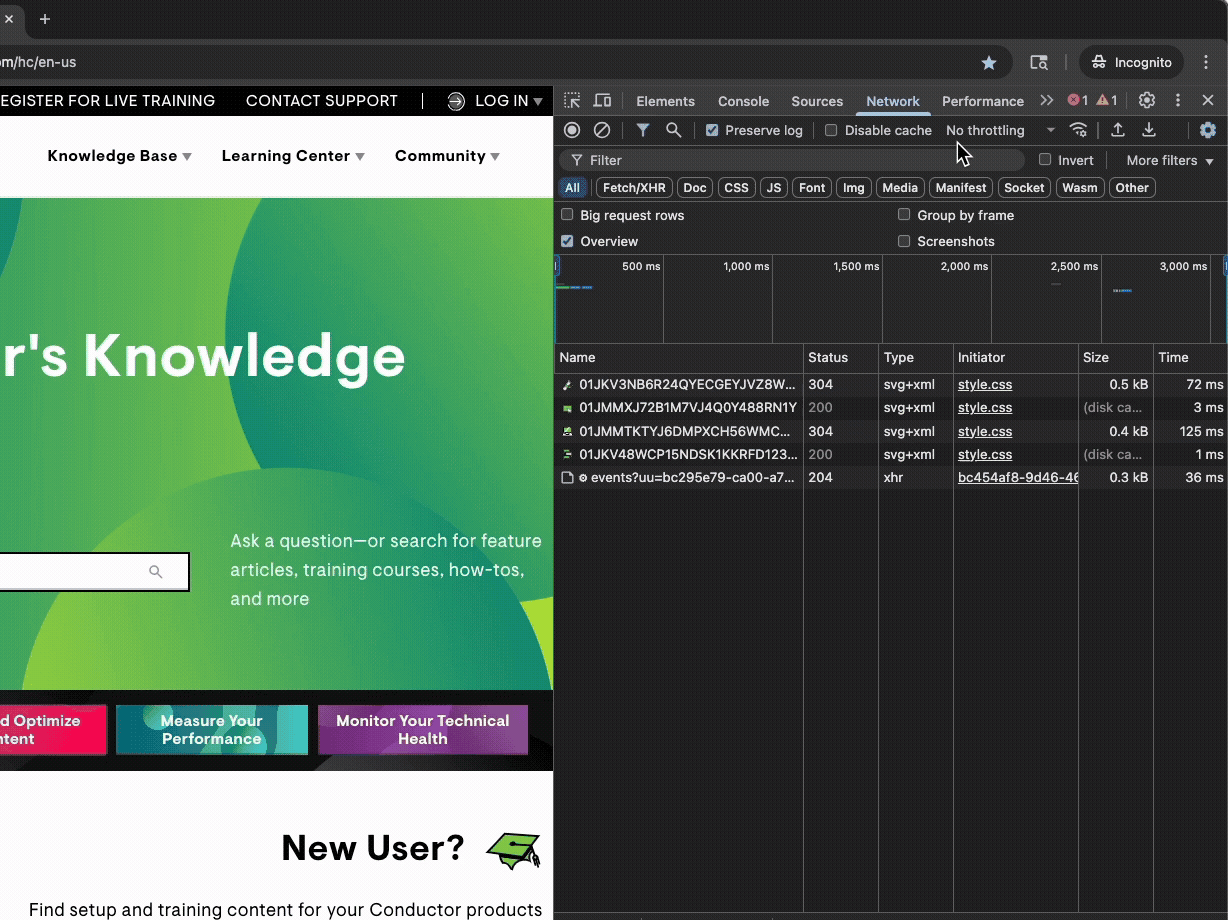Switch to the Console tab
The height and width of the screenshot is (920, 1228).
[743, 101]
